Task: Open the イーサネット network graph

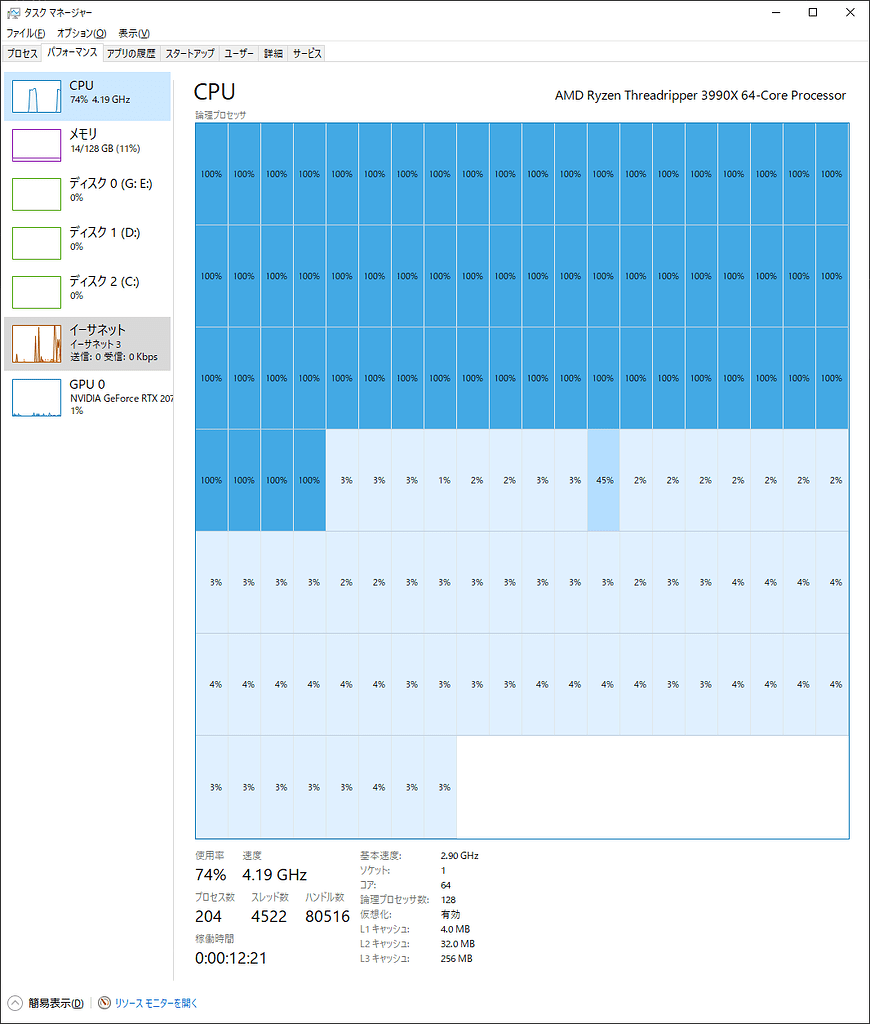Action: pyautogui.click(x=88, y=341)
